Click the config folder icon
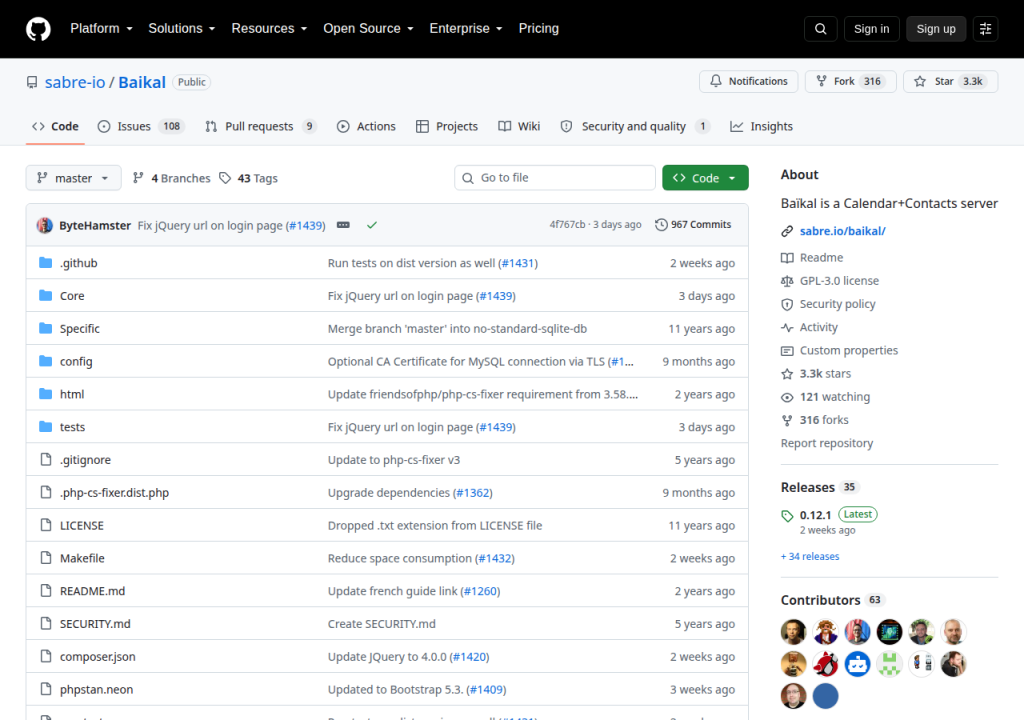Viewport: 1024px width, 720px height. (x=45, y=361)
